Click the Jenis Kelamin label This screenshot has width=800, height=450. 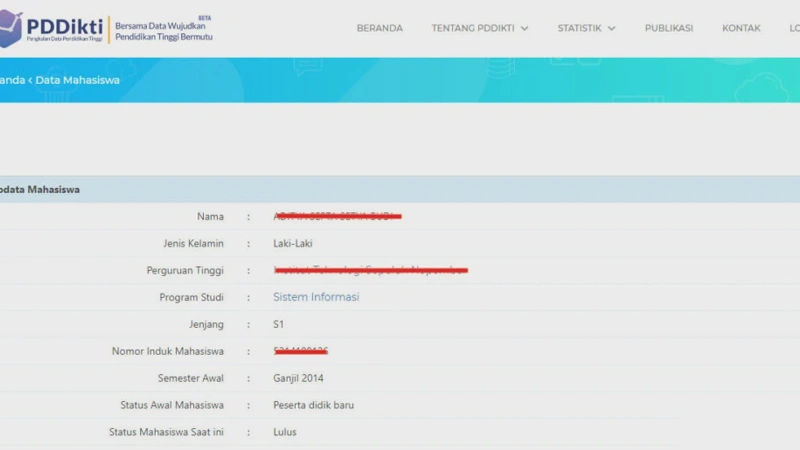[193, 243]
